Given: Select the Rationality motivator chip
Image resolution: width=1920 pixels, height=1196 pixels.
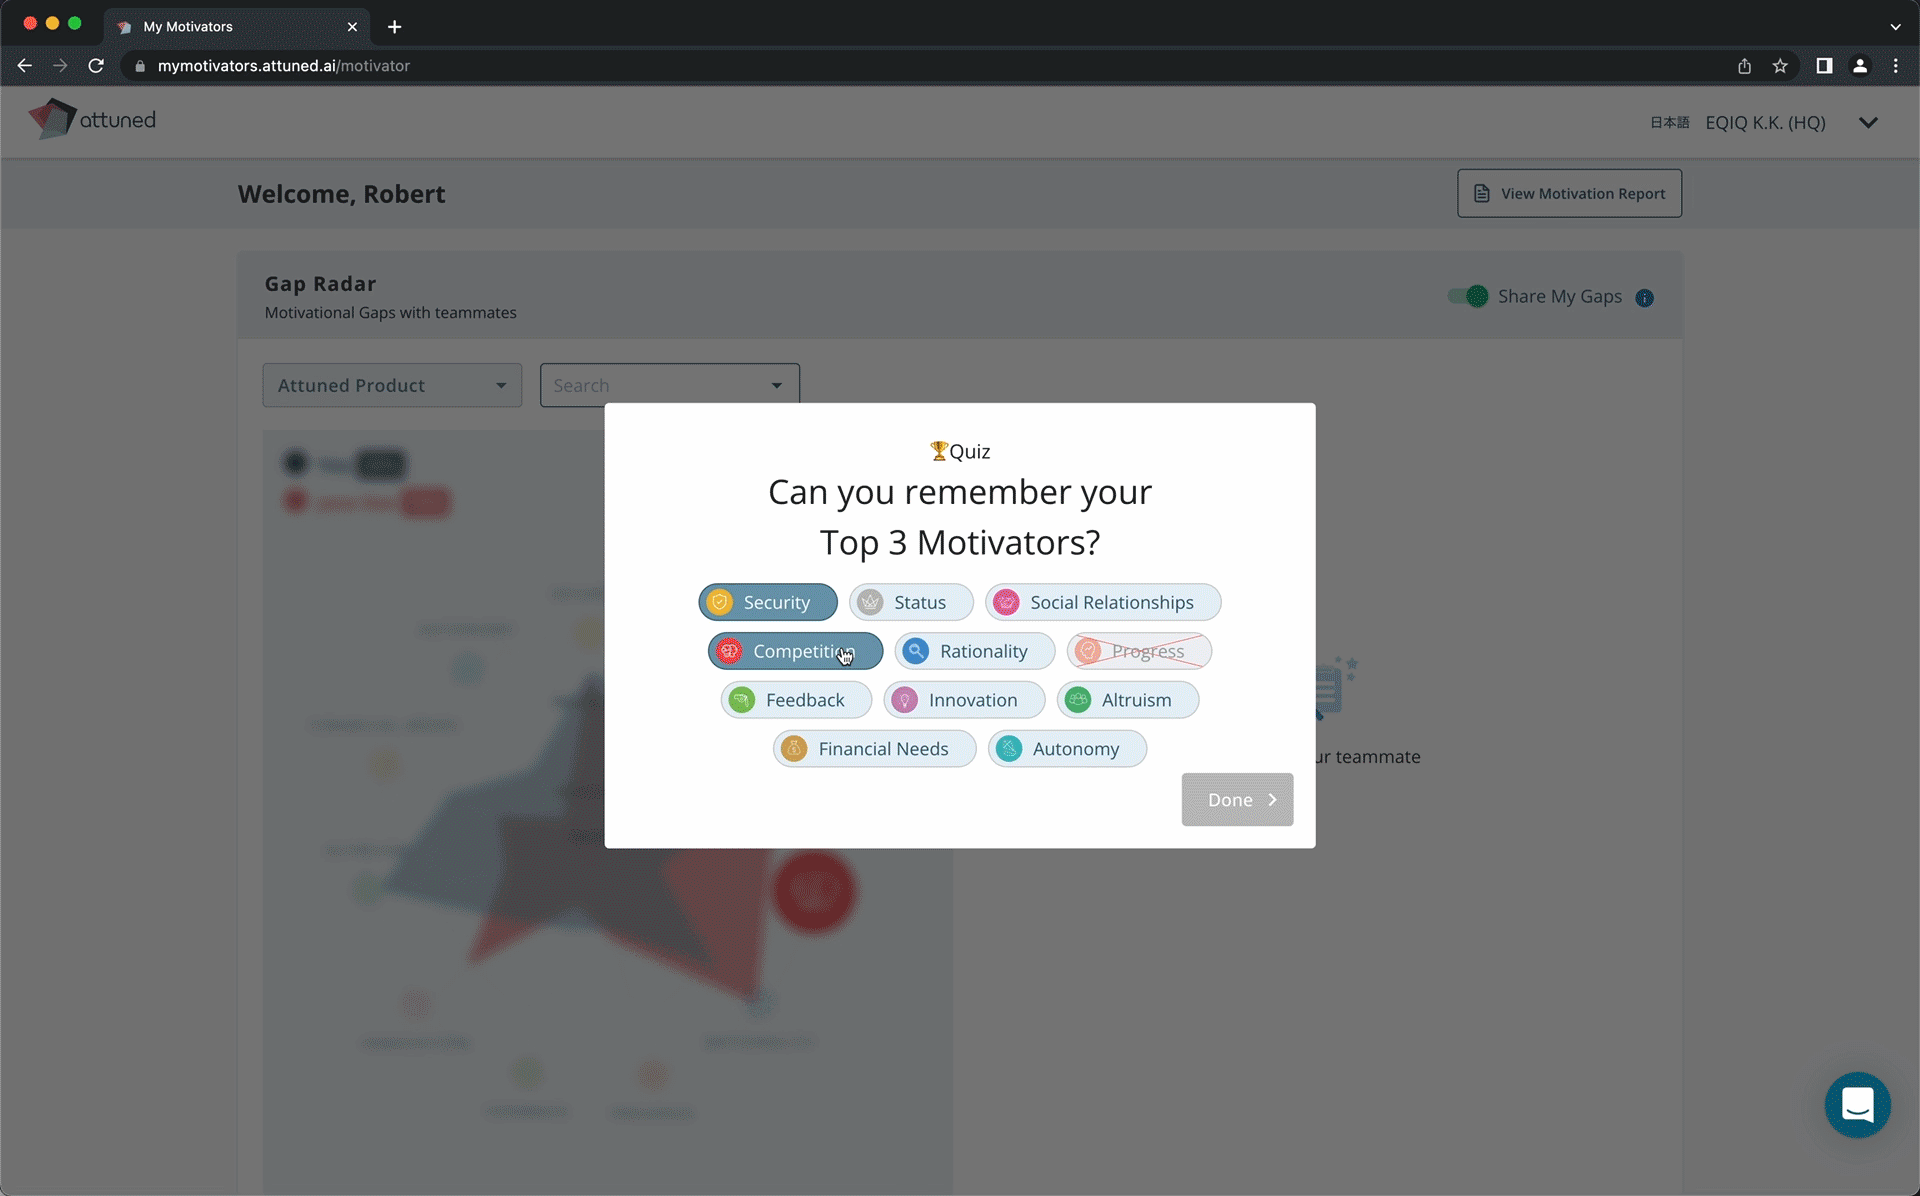Looking at the screenshot, I should click(x=975, y=651).
